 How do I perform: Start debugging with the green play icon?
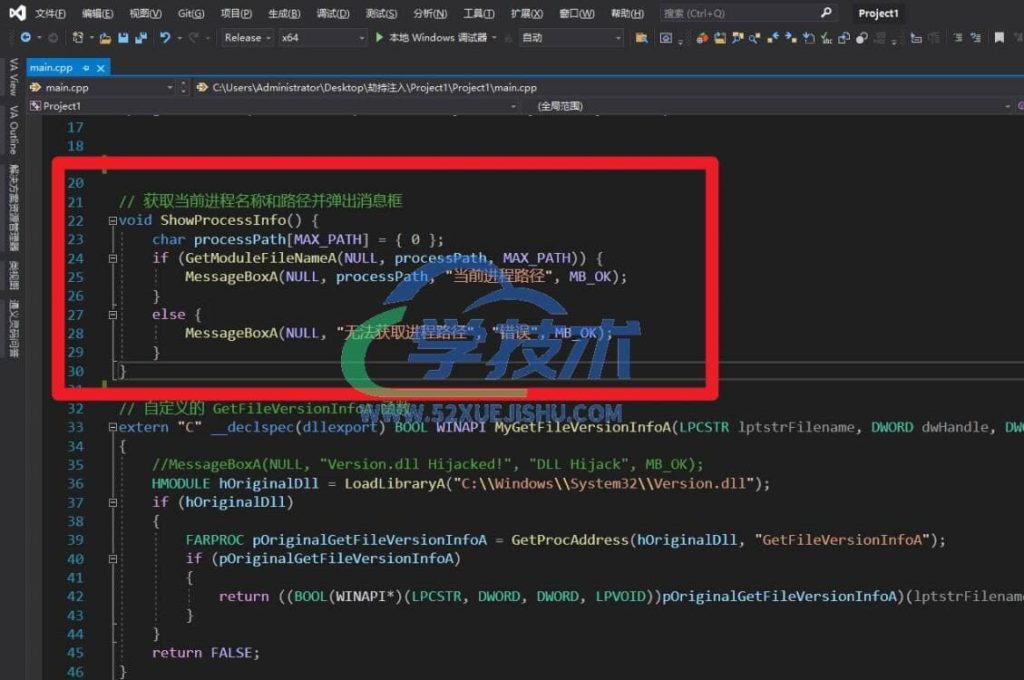[x=380, y=38]
